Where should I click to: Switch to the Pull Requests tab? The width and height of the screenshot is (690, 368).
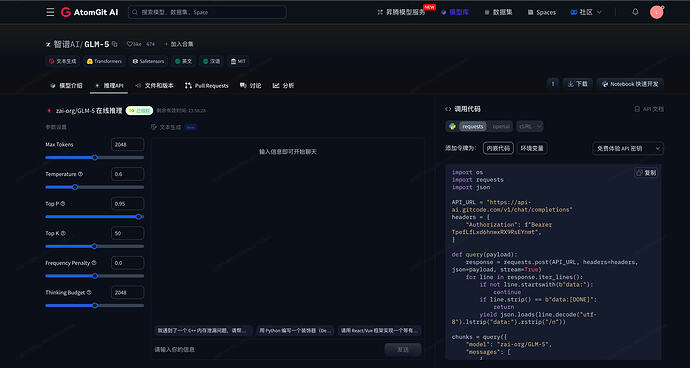tap(206, 85)
